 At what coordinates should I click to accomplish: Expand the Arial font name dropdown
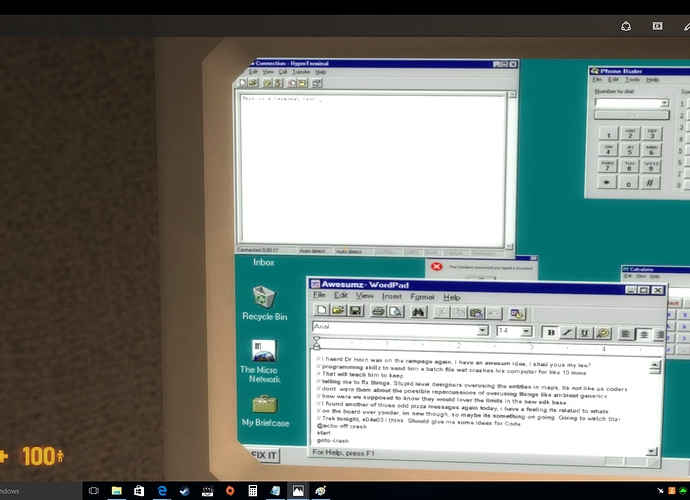(x=483, y=330)
